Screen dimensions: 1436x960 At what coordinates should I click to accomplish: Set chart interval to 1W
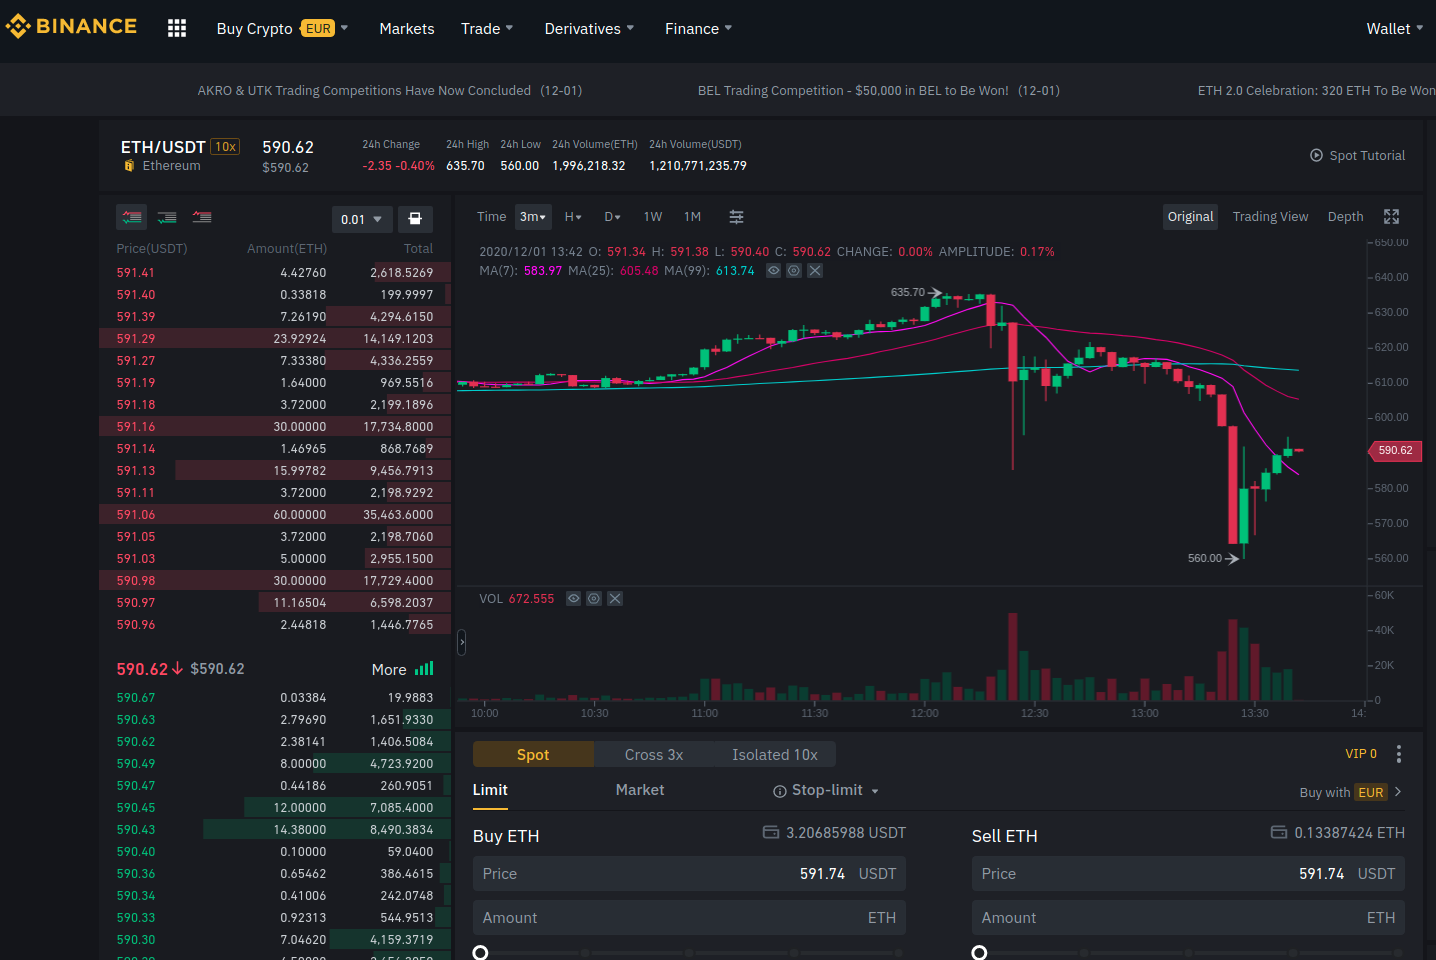click(x=653, y=217)
